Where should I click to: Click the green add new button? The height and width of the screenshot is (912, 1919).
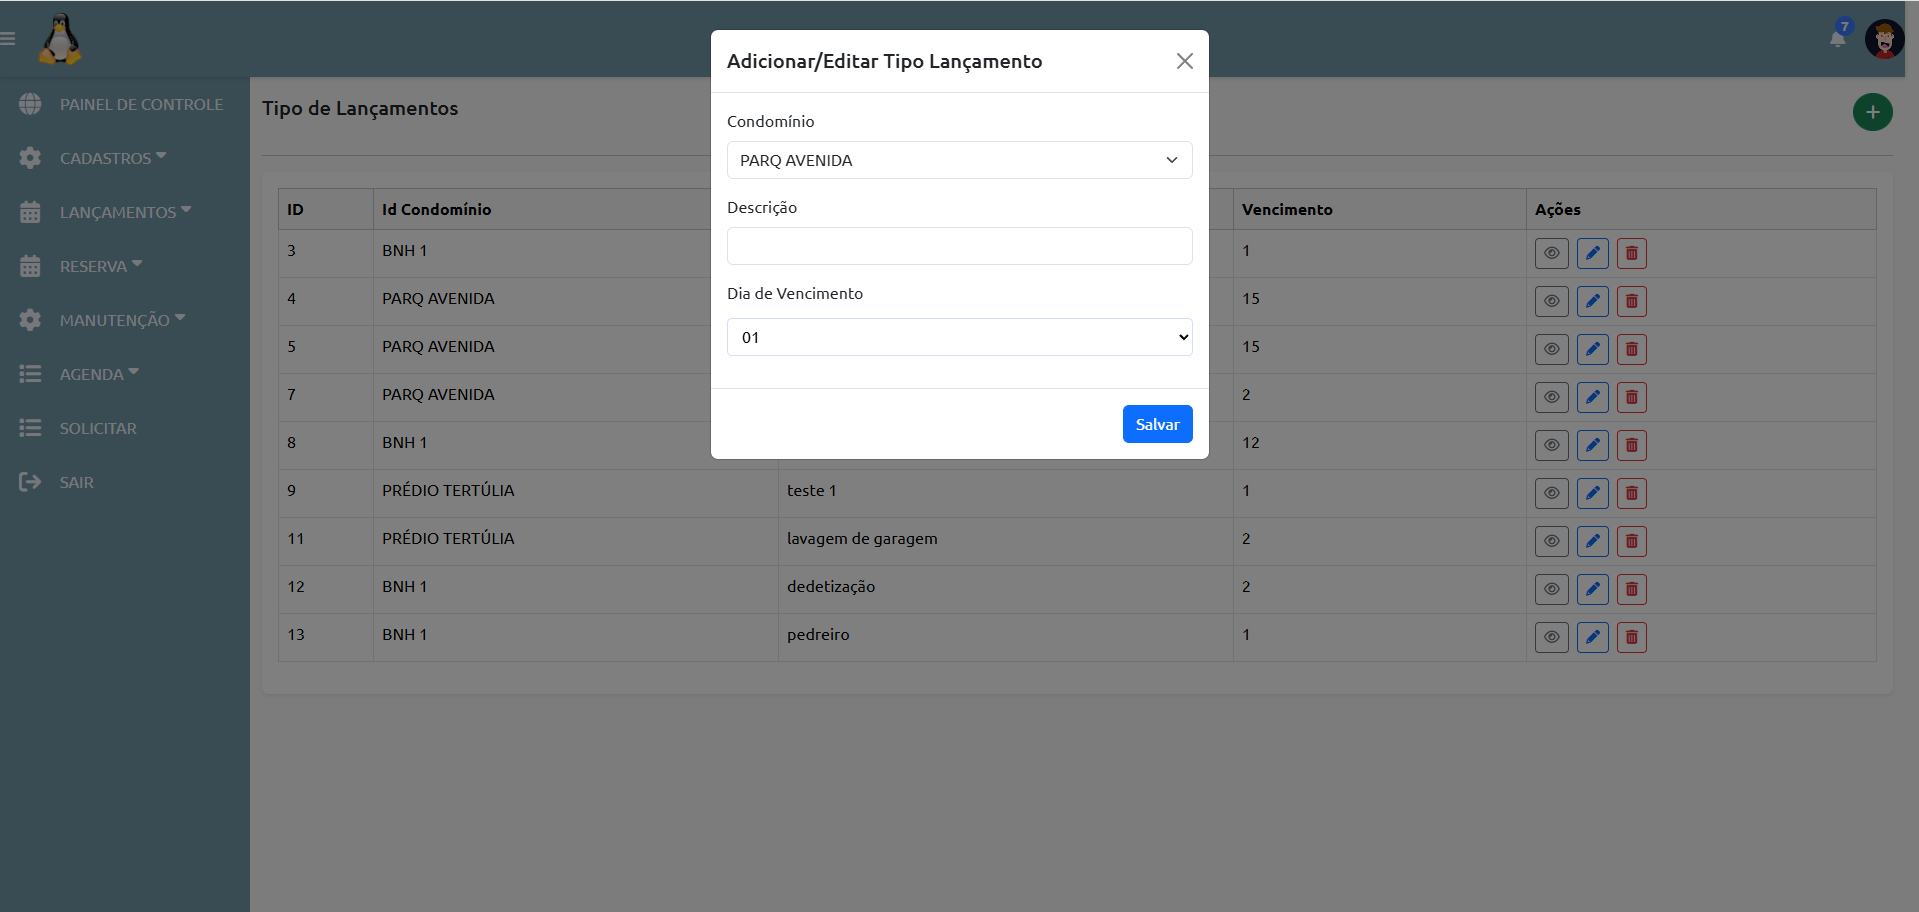pyautogui.click(x=1872, y=112)
